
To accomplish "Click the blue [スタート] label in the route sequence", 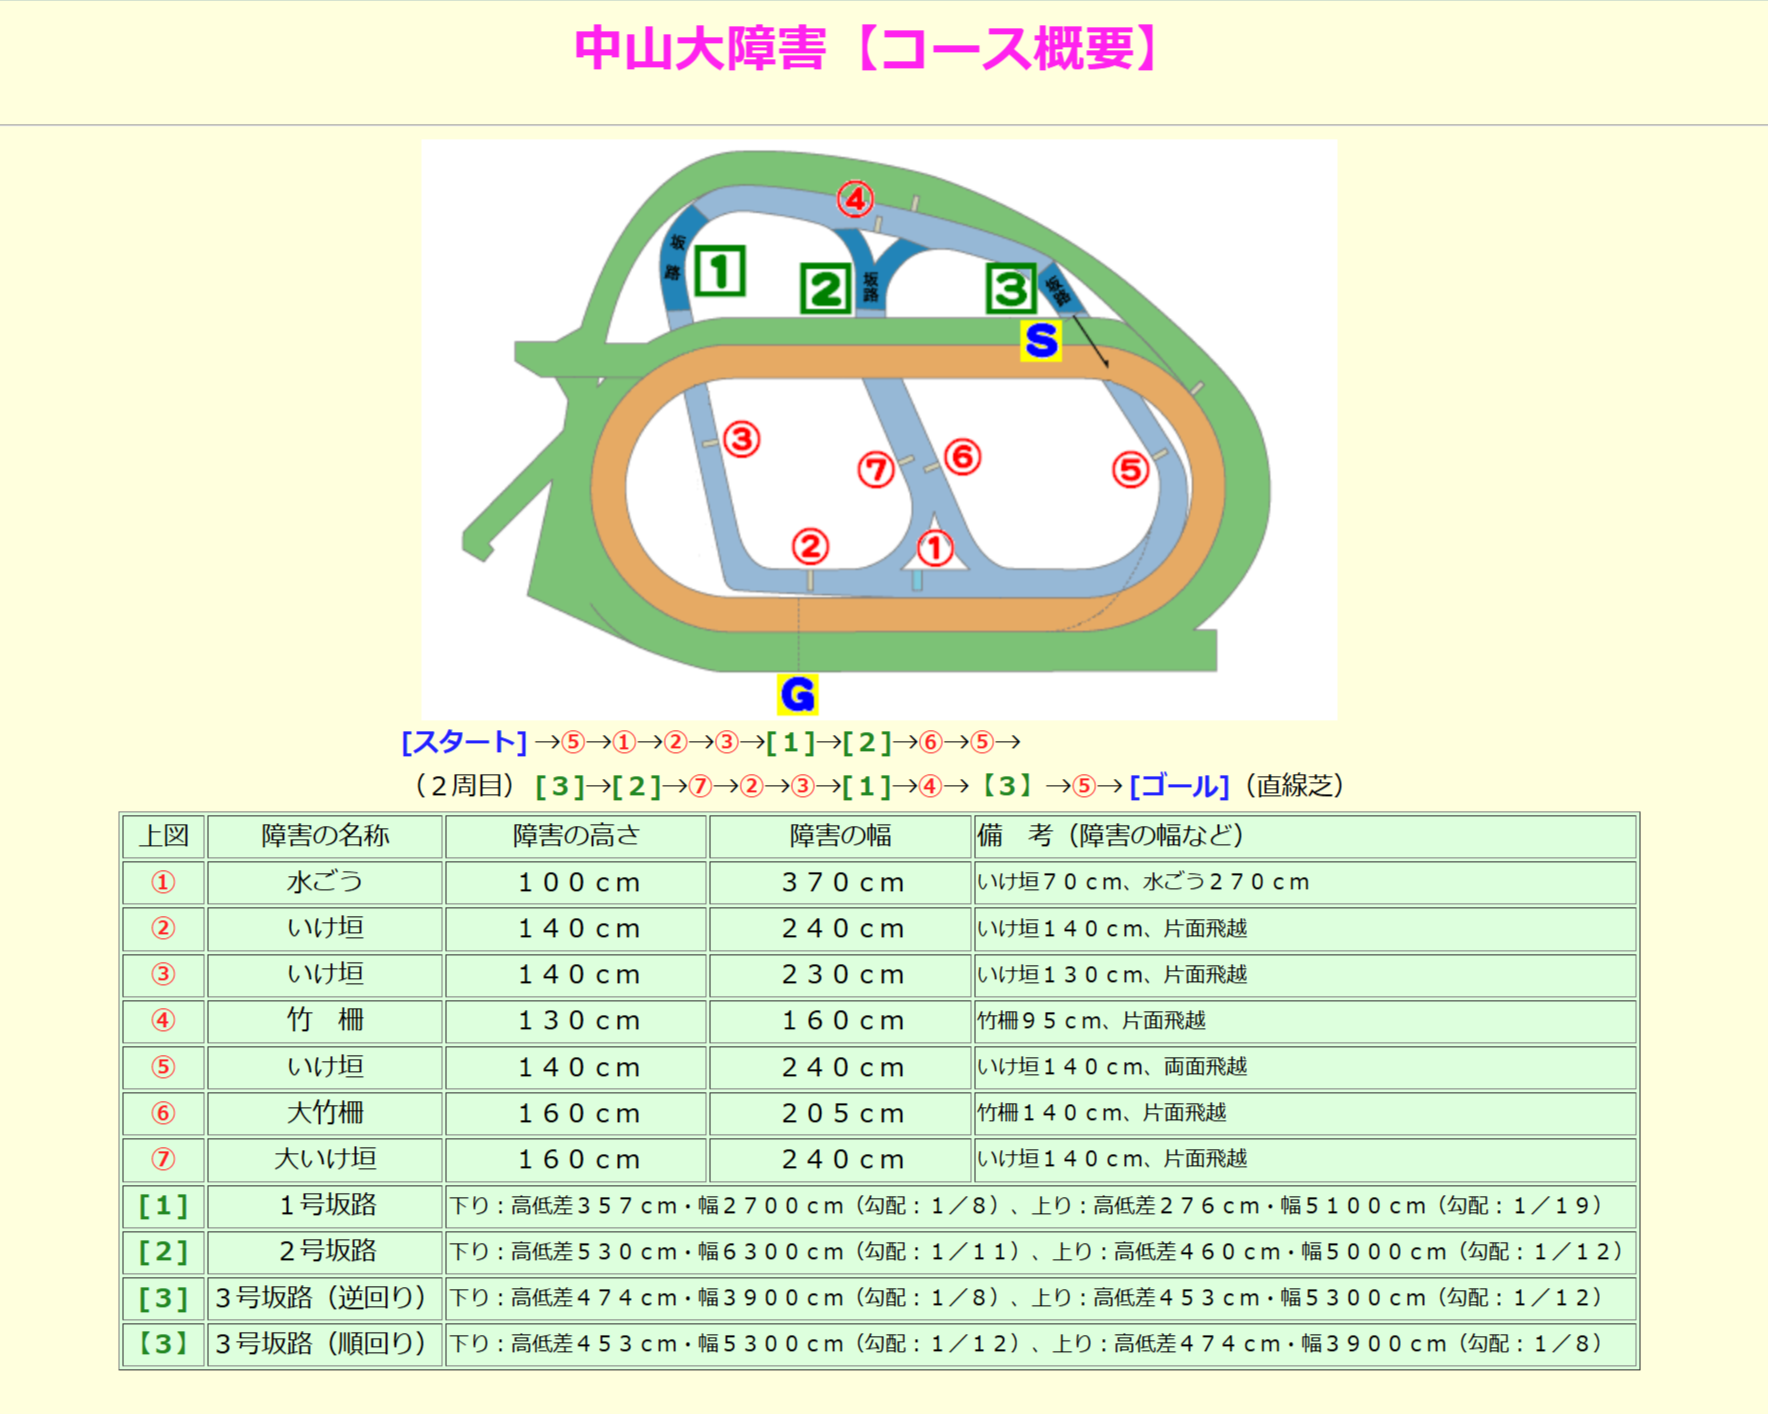I will [x=464, y=742].
